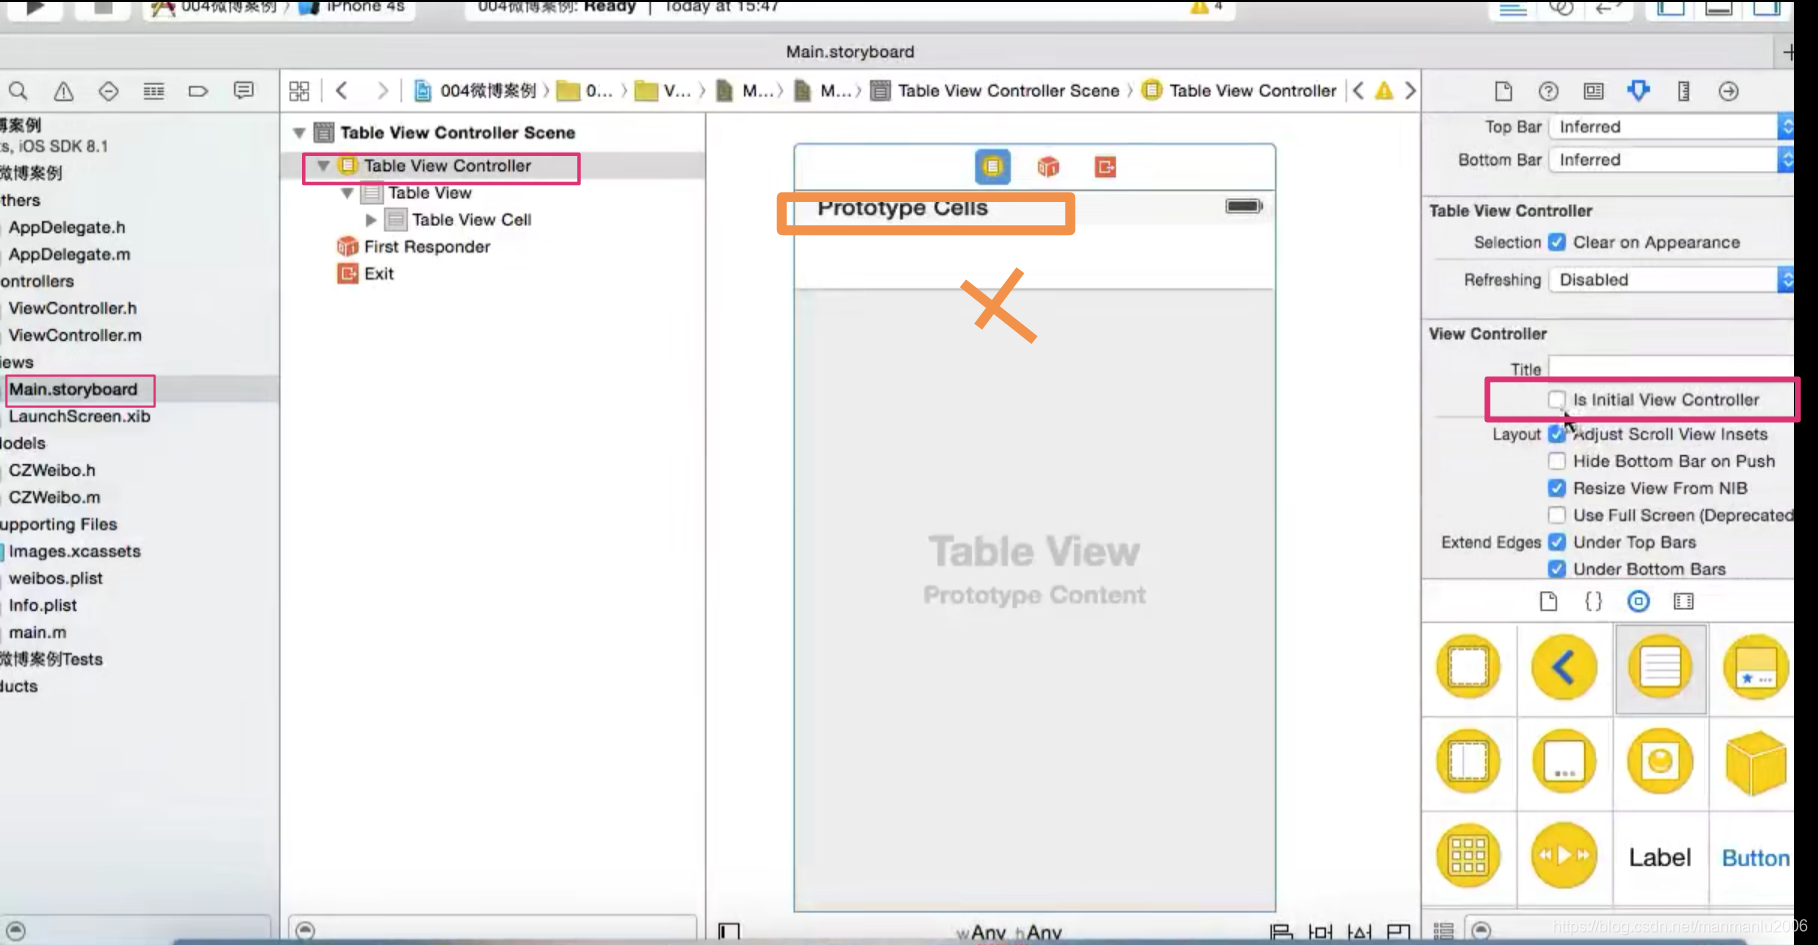The image size is (1818, 945).
Task: Show the Size inspector ruler icon
Action: pos(1683,91)
